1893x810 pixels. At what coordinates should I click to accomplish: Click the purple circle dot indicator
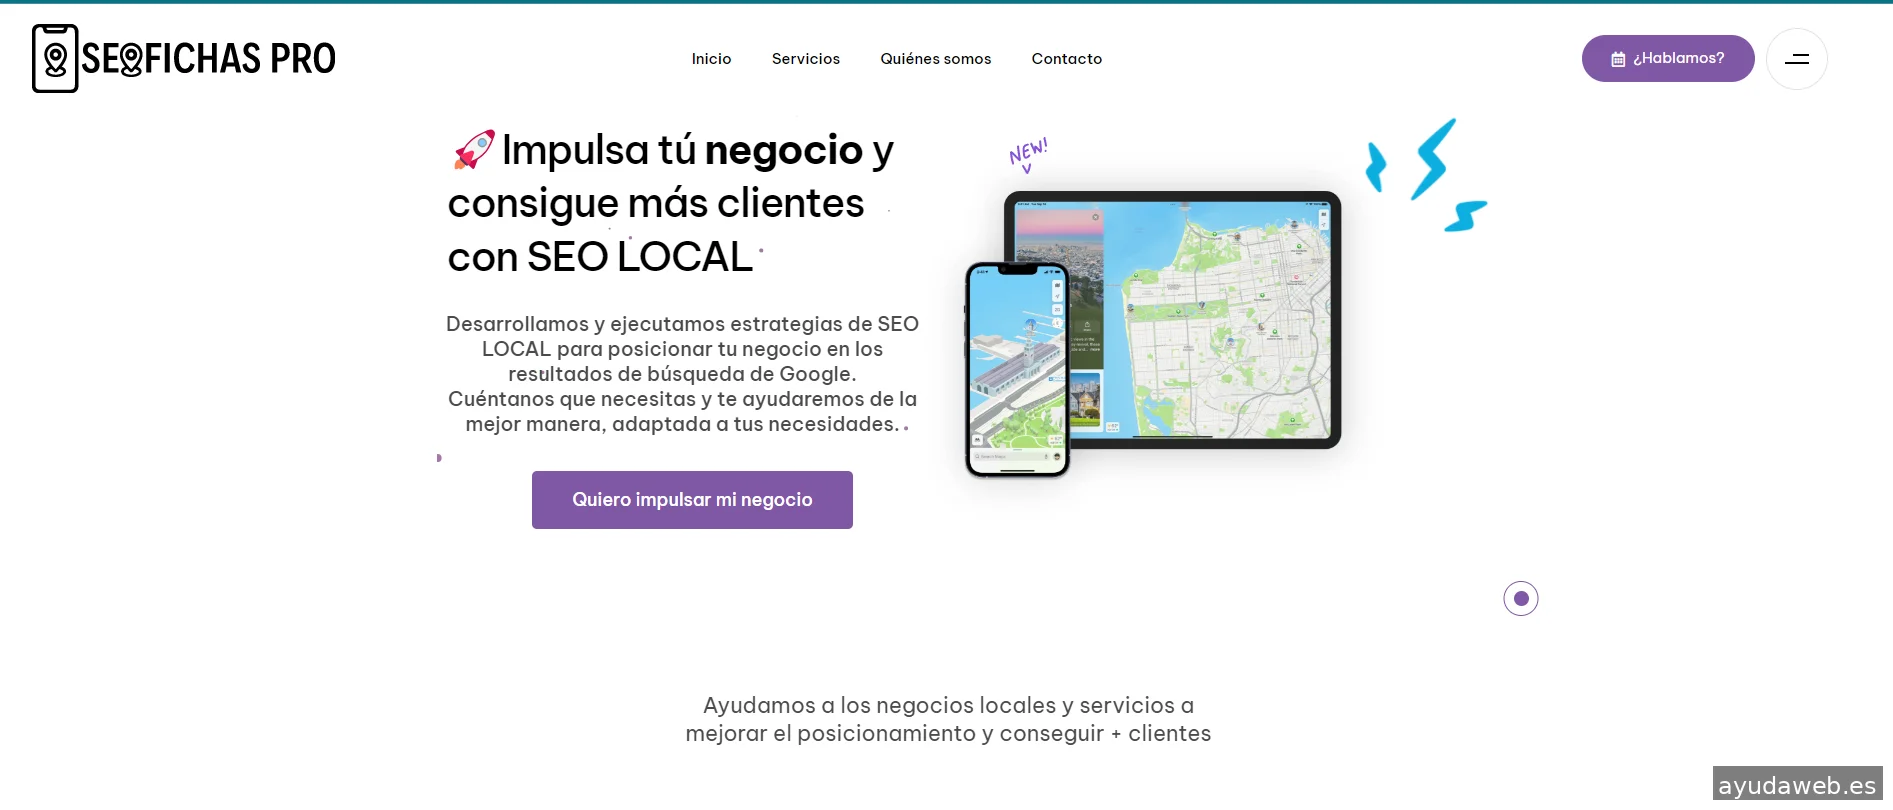(x=1520, y=598)
